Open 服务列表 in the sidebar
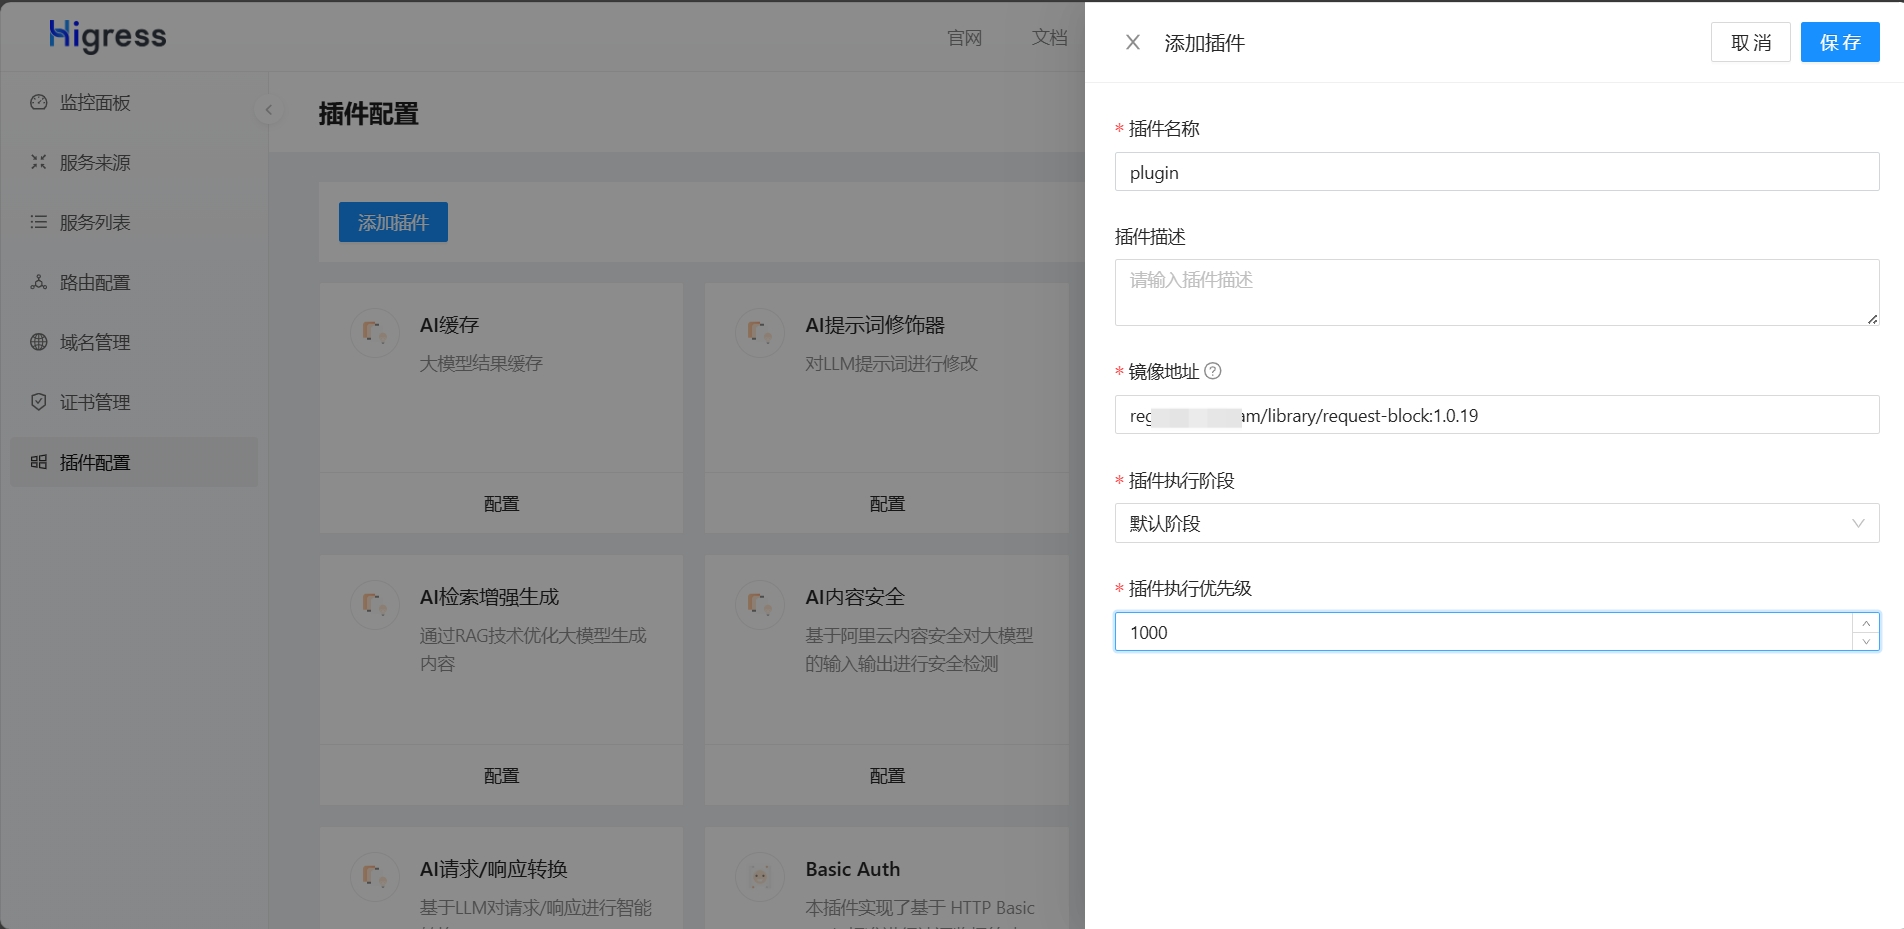 coord(134,222)
